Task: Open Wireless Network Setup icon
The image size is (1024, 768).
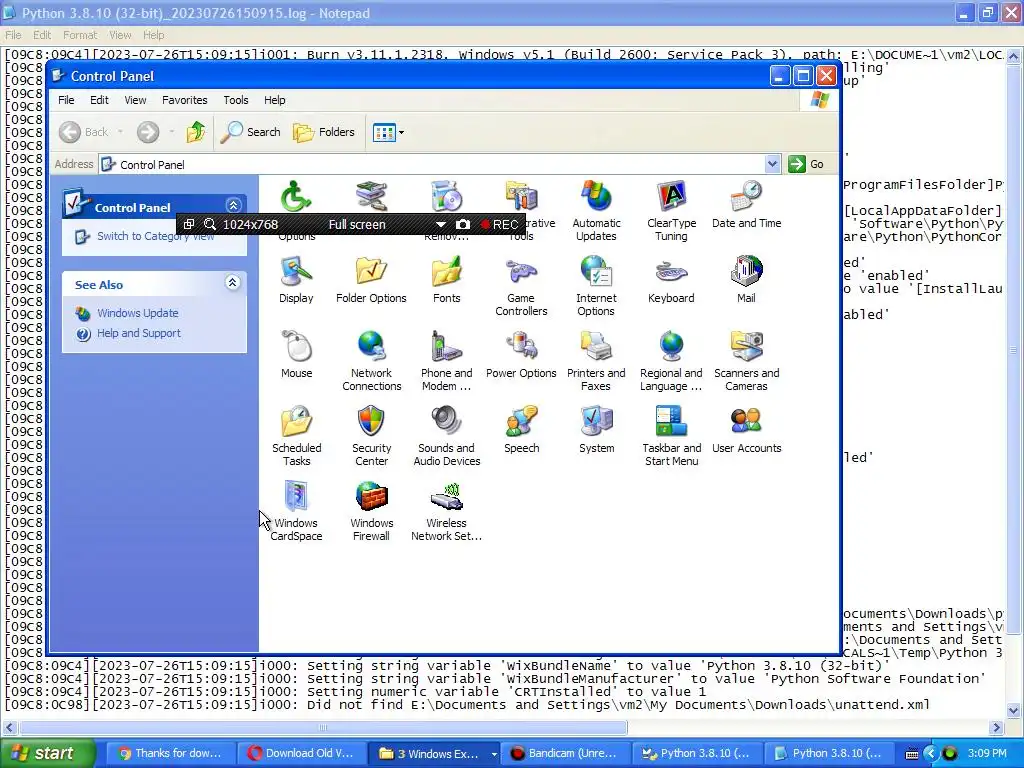Action: (447, 511)
